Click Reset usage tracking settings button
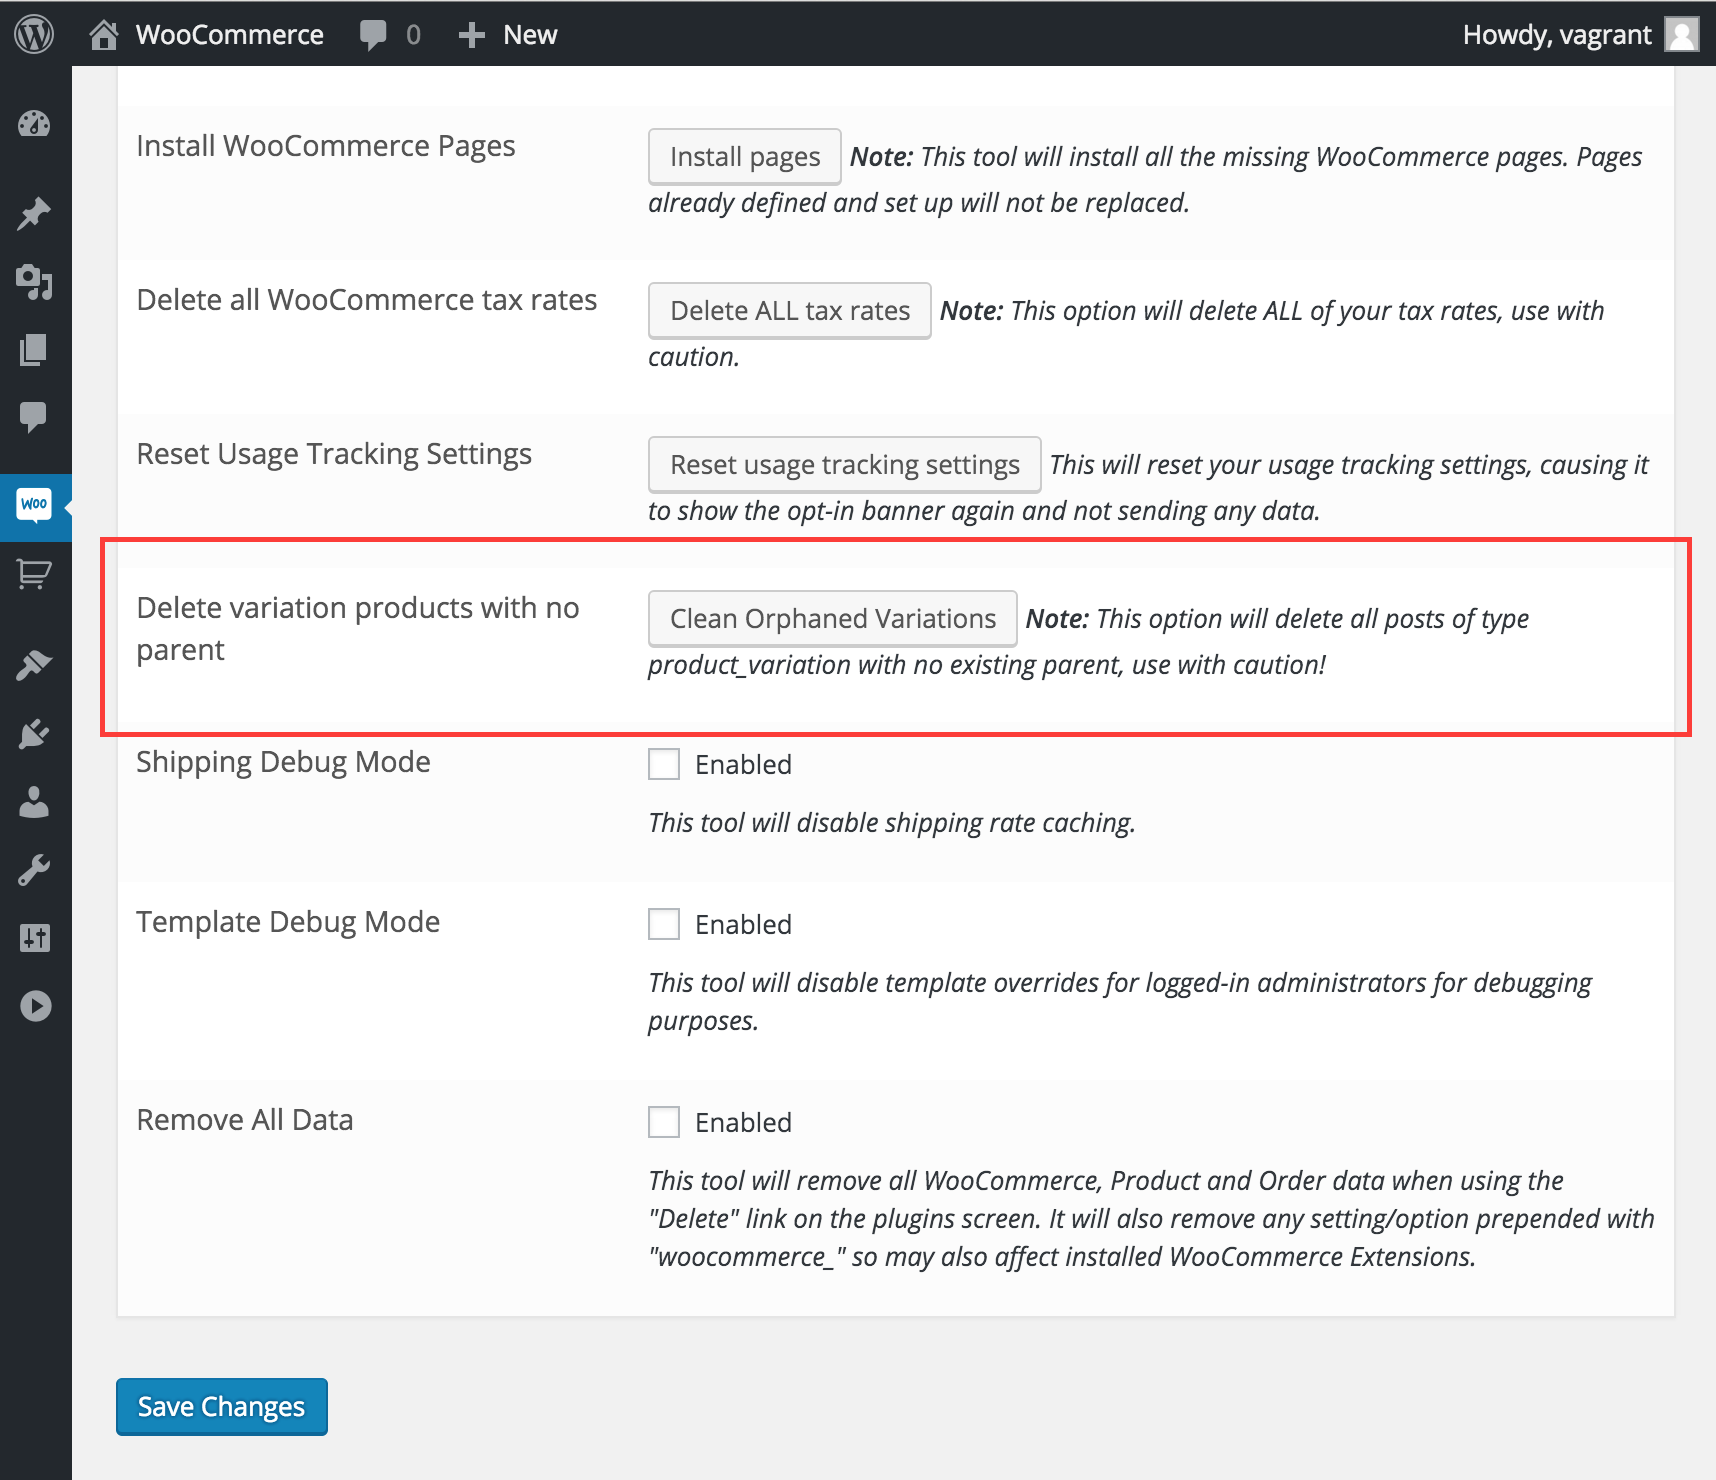This screenshot has width=1716, height=1480. click(845, 465)
